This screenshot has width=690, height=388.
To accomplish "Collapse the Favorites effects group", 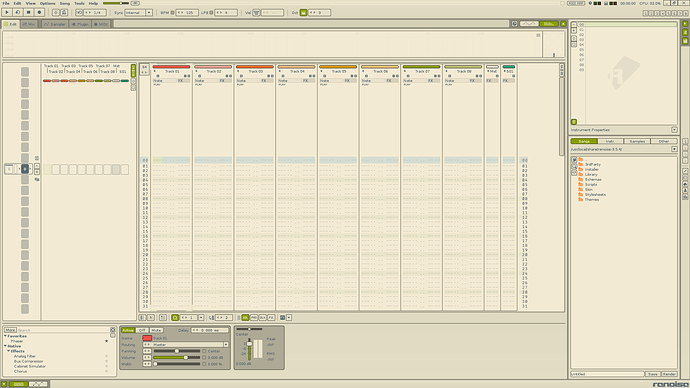I will [6, 336].
